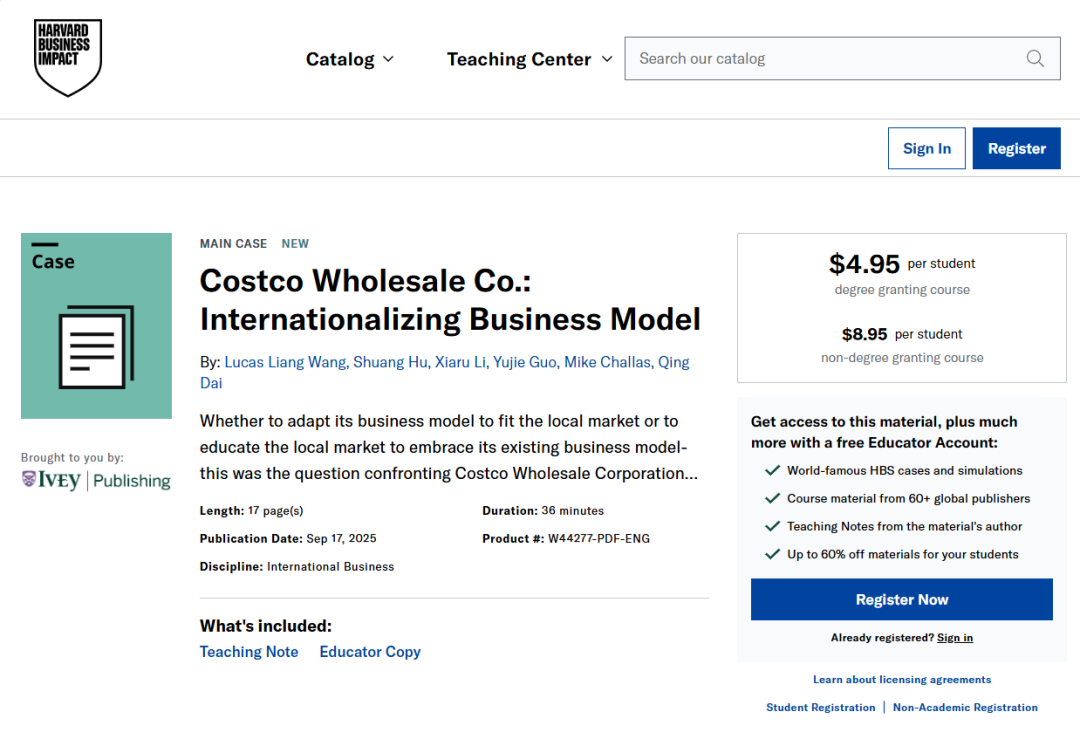Screen dimensions: 1080x746
Task: Click checkmark beside Up to 60% off
Action: [x=772, y=554]
